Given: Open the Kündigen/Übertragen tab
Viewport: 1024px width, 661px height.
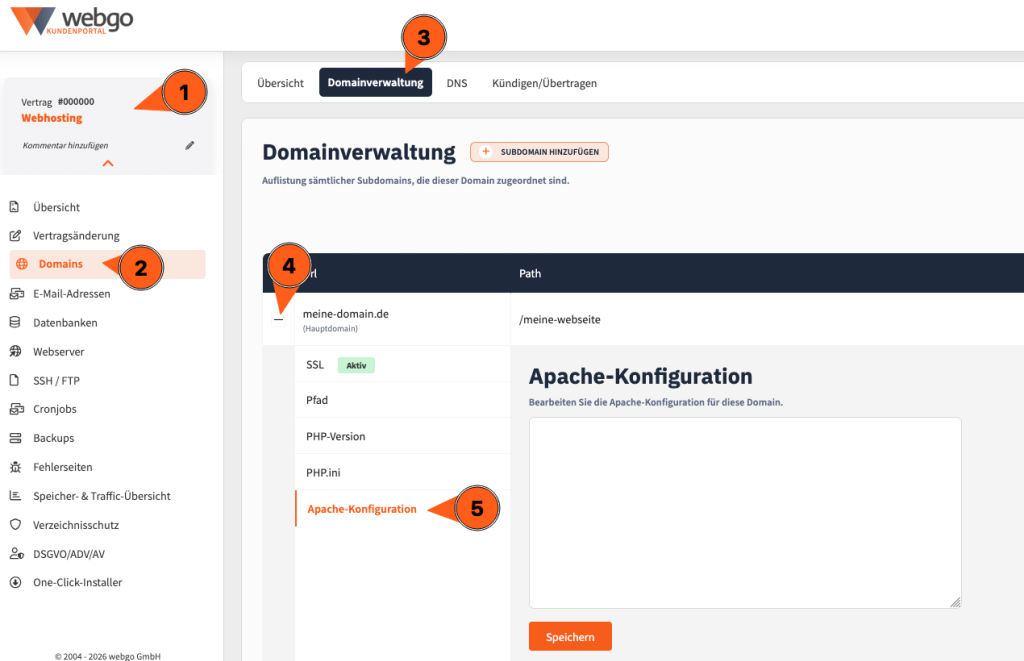Looking at the screenshot, I should tap(544, 83).
